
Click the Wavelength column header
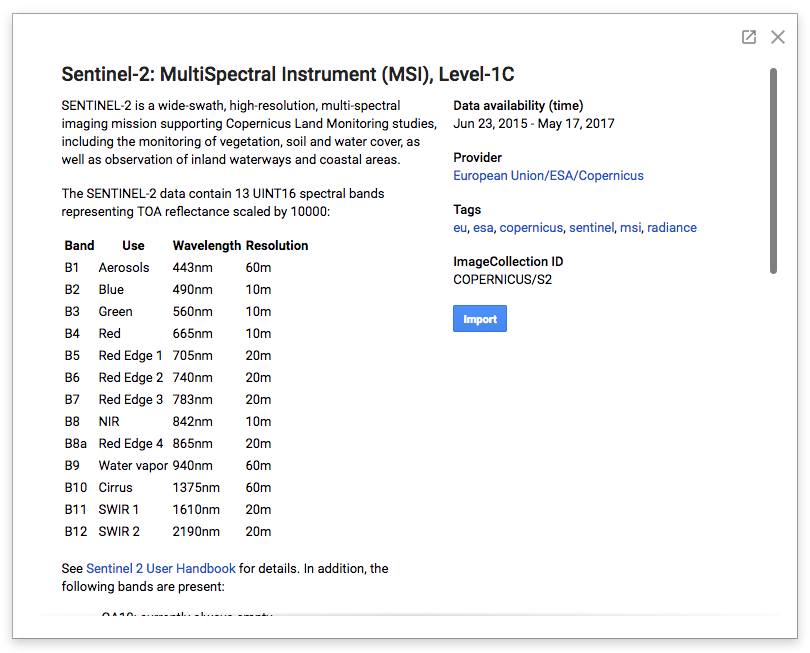point(207,246)
